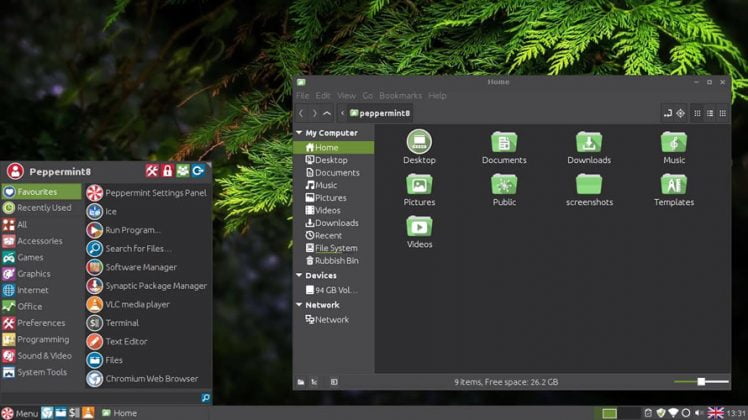Select Home in the sidebar

(x=333, y=147)
